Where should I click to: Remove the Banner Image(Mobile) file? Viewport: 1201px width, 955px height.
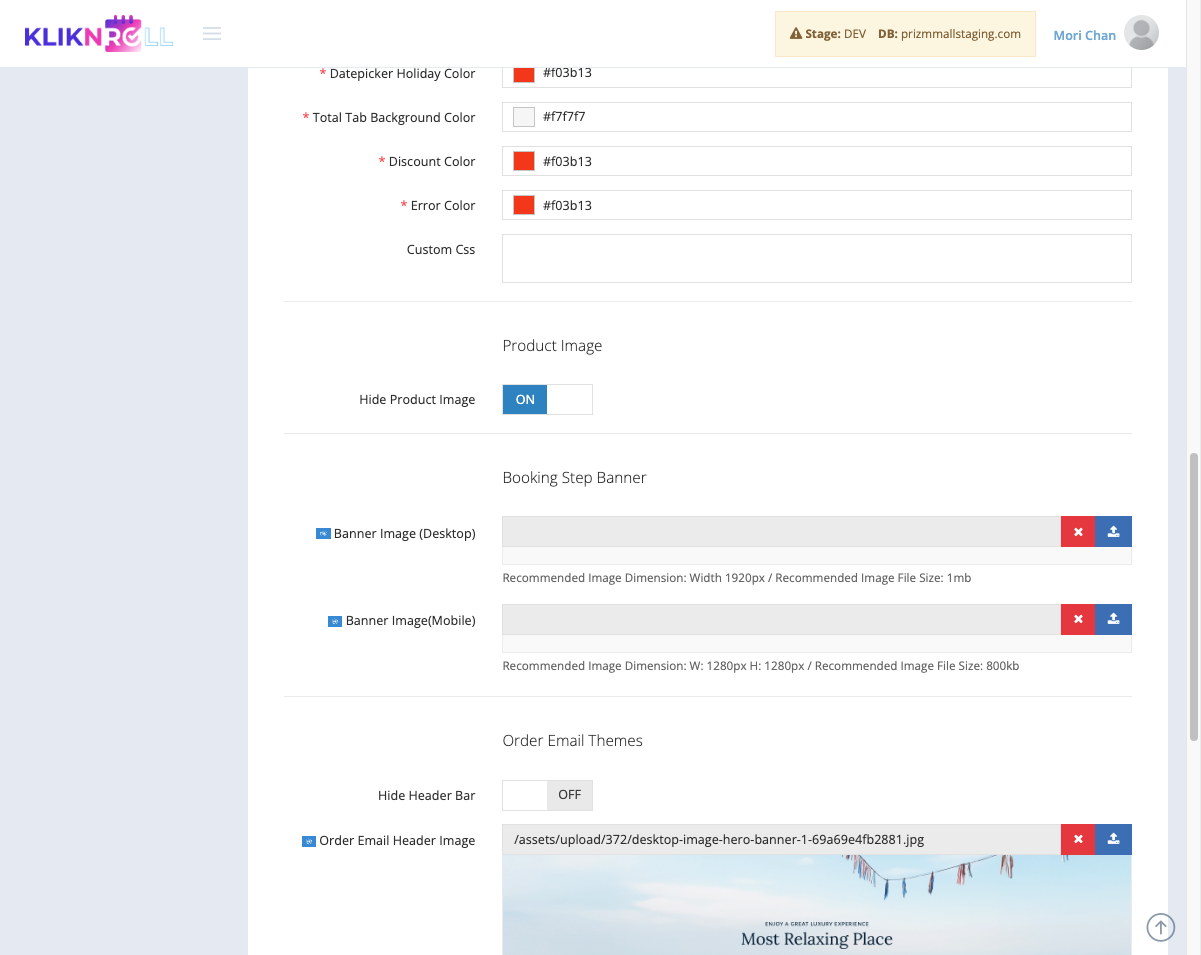[1078, 620]
